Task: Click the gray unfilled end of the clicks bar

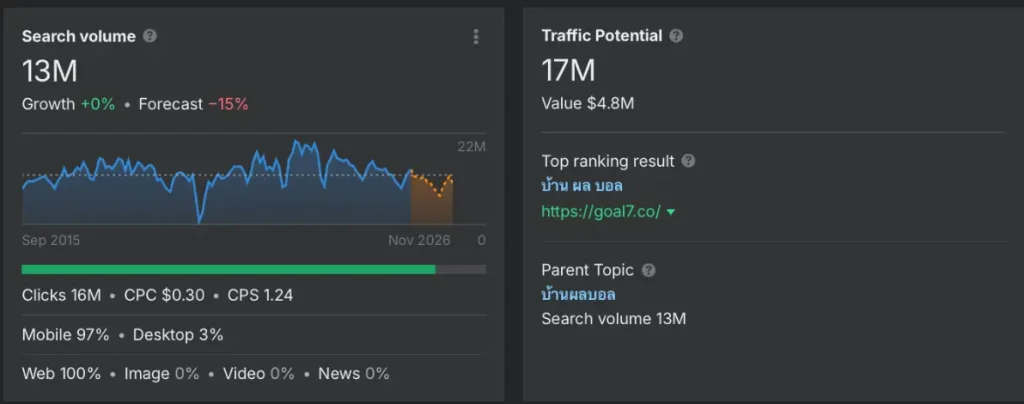Action: click(461, 269)
